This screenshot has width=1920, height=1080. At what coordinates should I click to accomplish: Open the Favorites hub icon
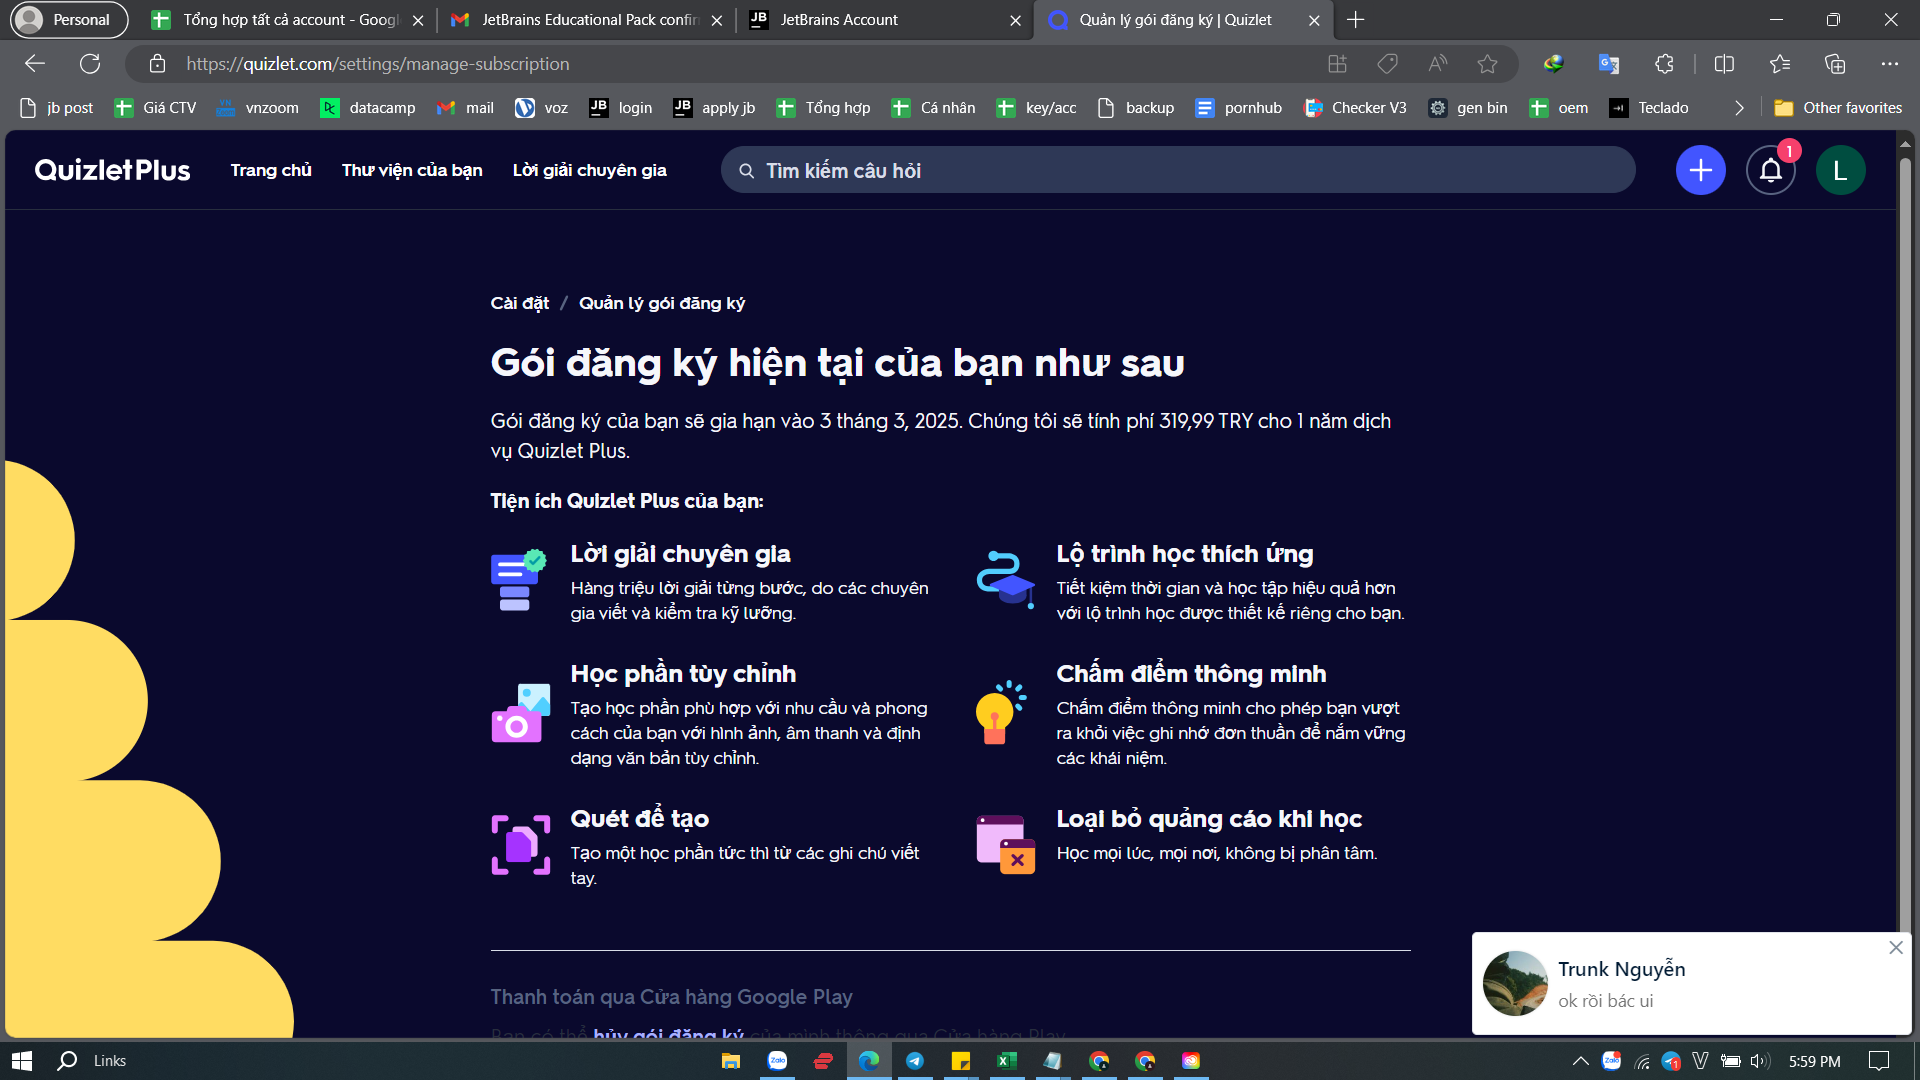1780,64
